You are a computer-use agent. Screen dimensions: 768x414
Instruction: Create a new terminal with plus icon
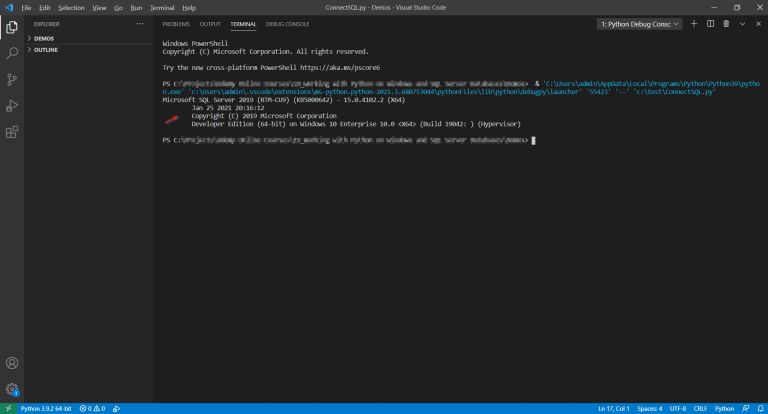694,24
